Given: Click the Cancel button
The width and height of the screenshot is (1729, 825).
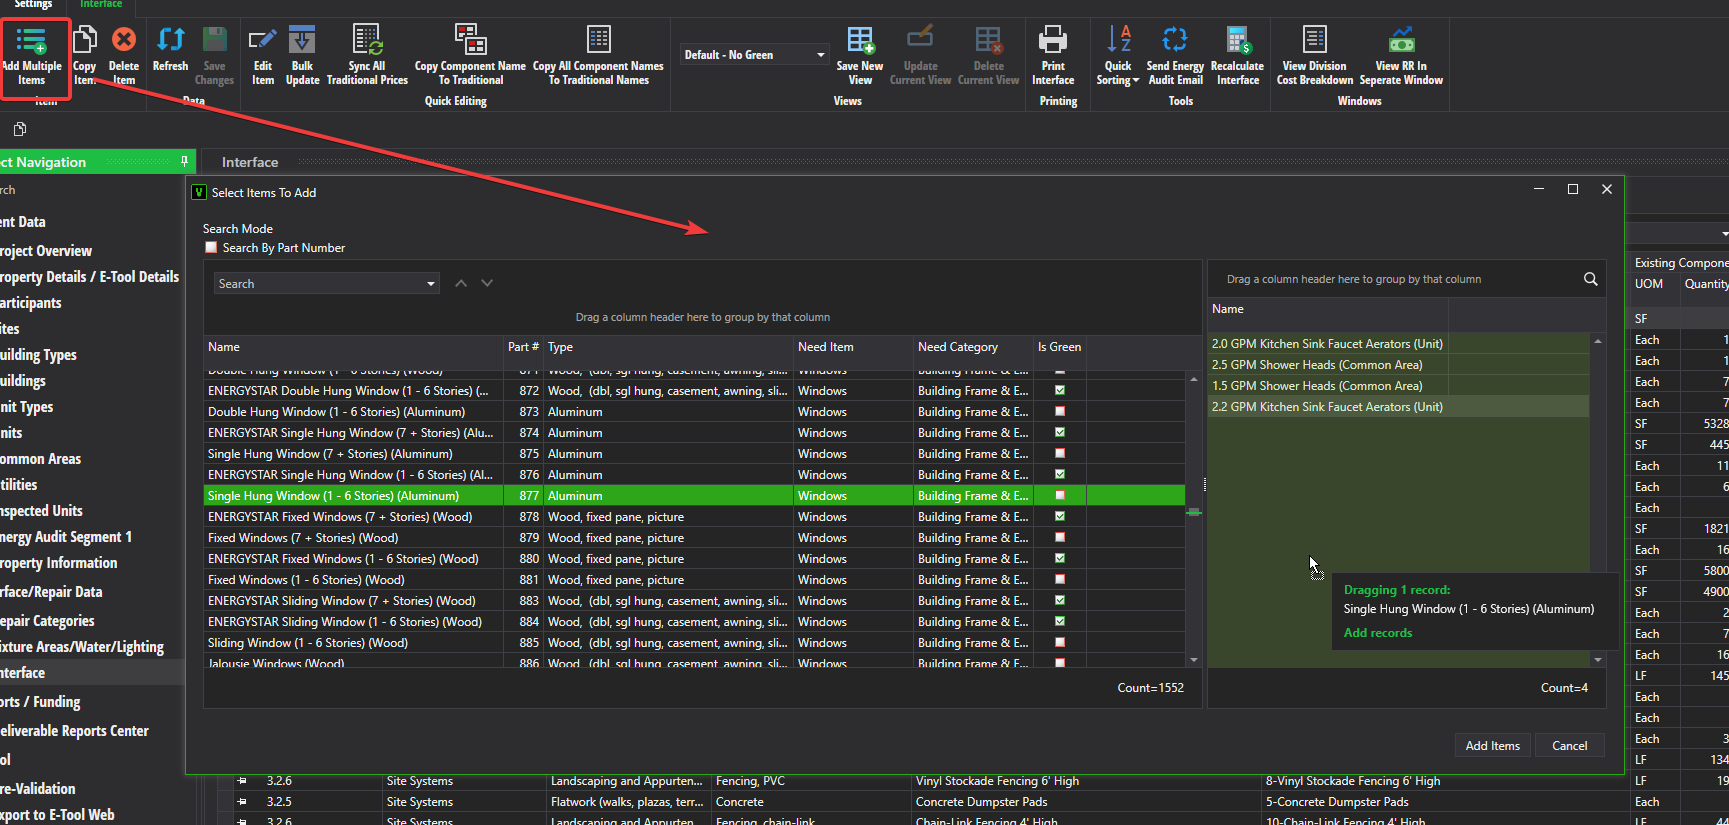Looking at the screenshot, I should click(x=1569, y=746).
